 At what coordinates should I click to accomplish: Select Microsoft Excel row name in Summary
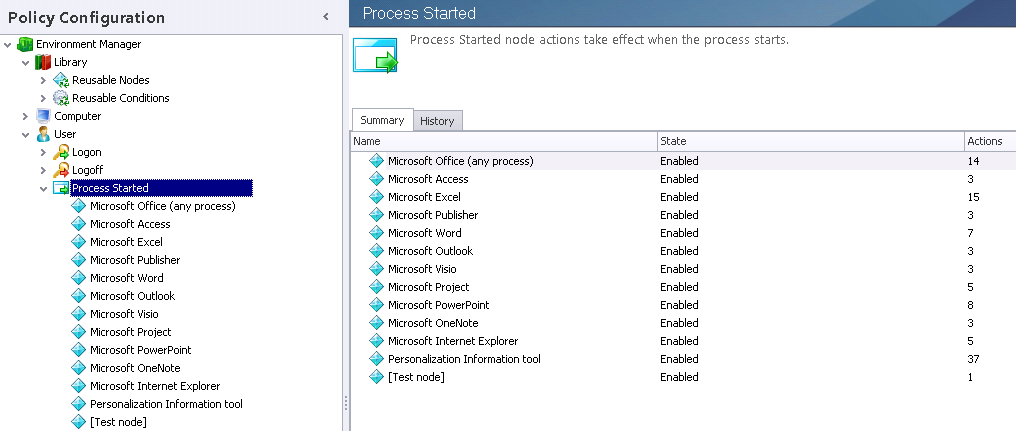click(x=424, y=197)
